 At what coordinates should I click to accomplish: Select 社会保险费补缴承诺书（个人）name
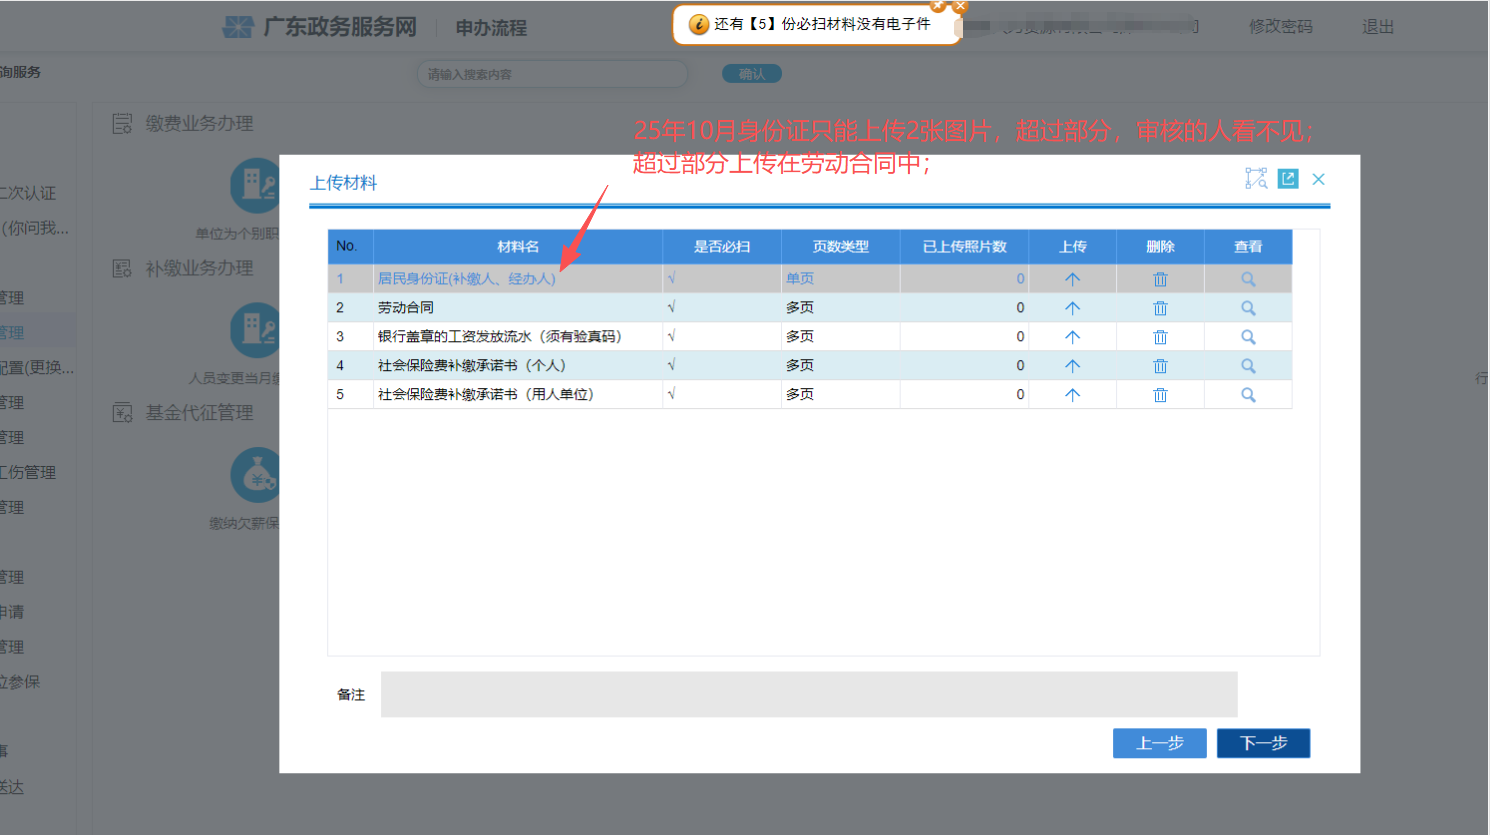472,366
